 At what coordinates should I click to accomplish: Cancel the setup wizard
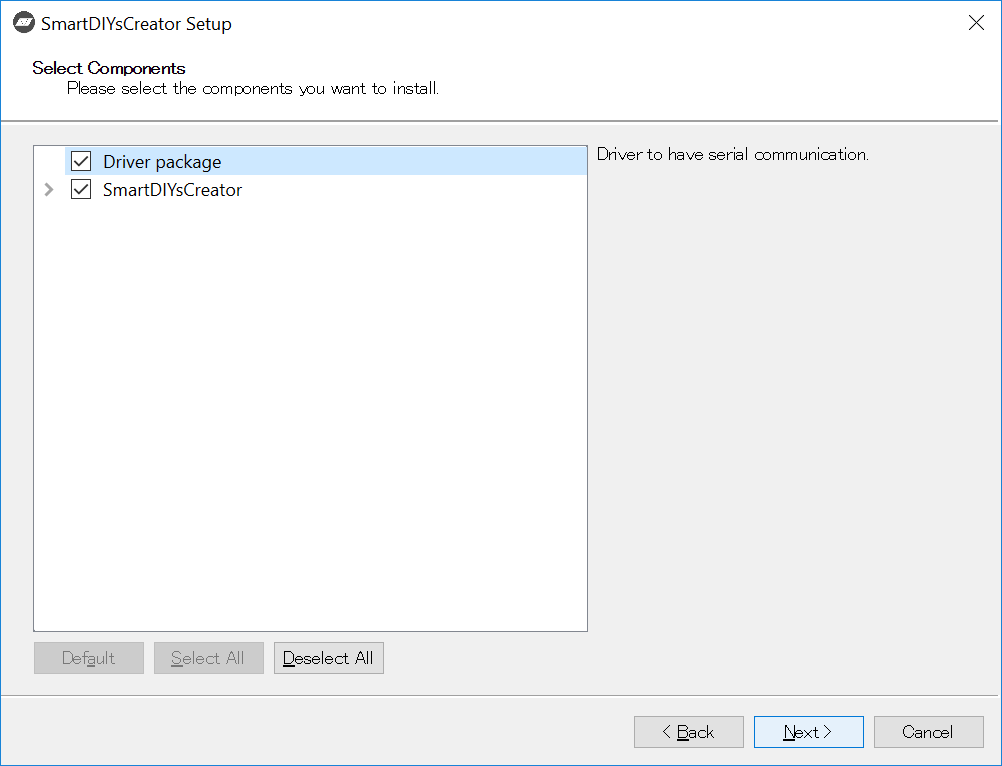pyautogui.click(x=929, y=732)
